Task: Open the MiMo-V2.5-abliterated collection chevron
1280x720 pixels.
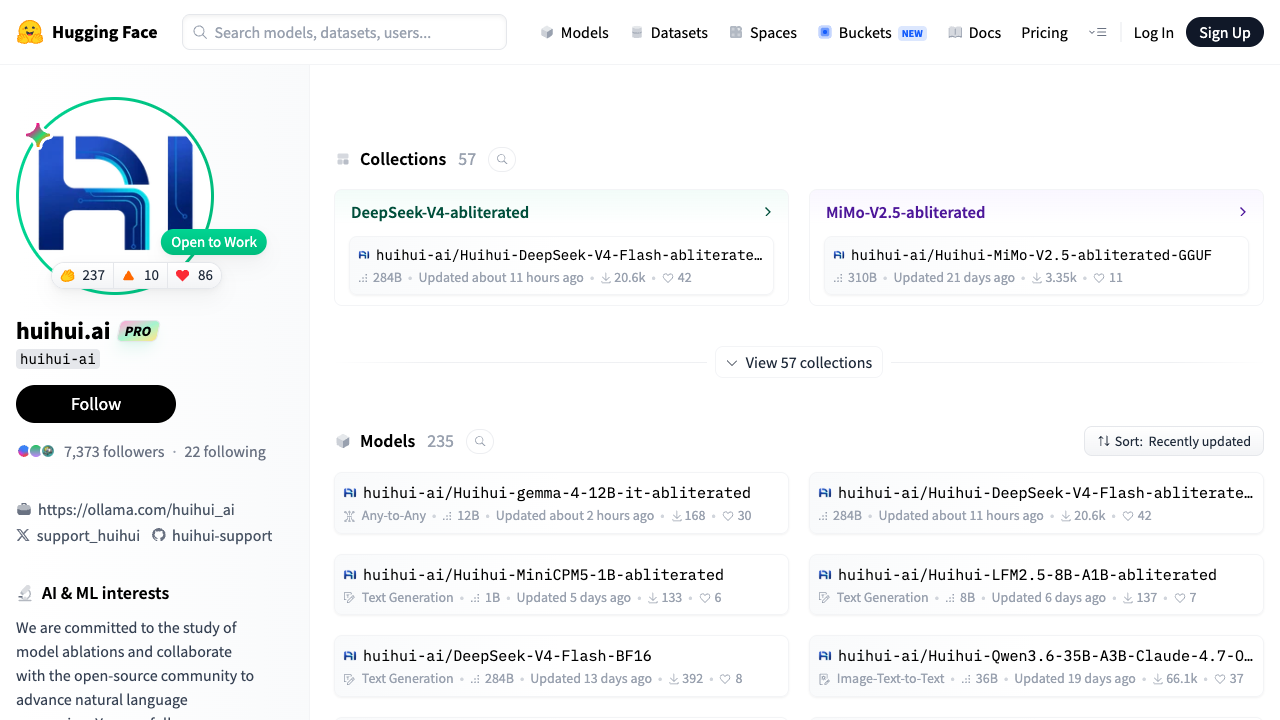Action: tap(1243, 212)
